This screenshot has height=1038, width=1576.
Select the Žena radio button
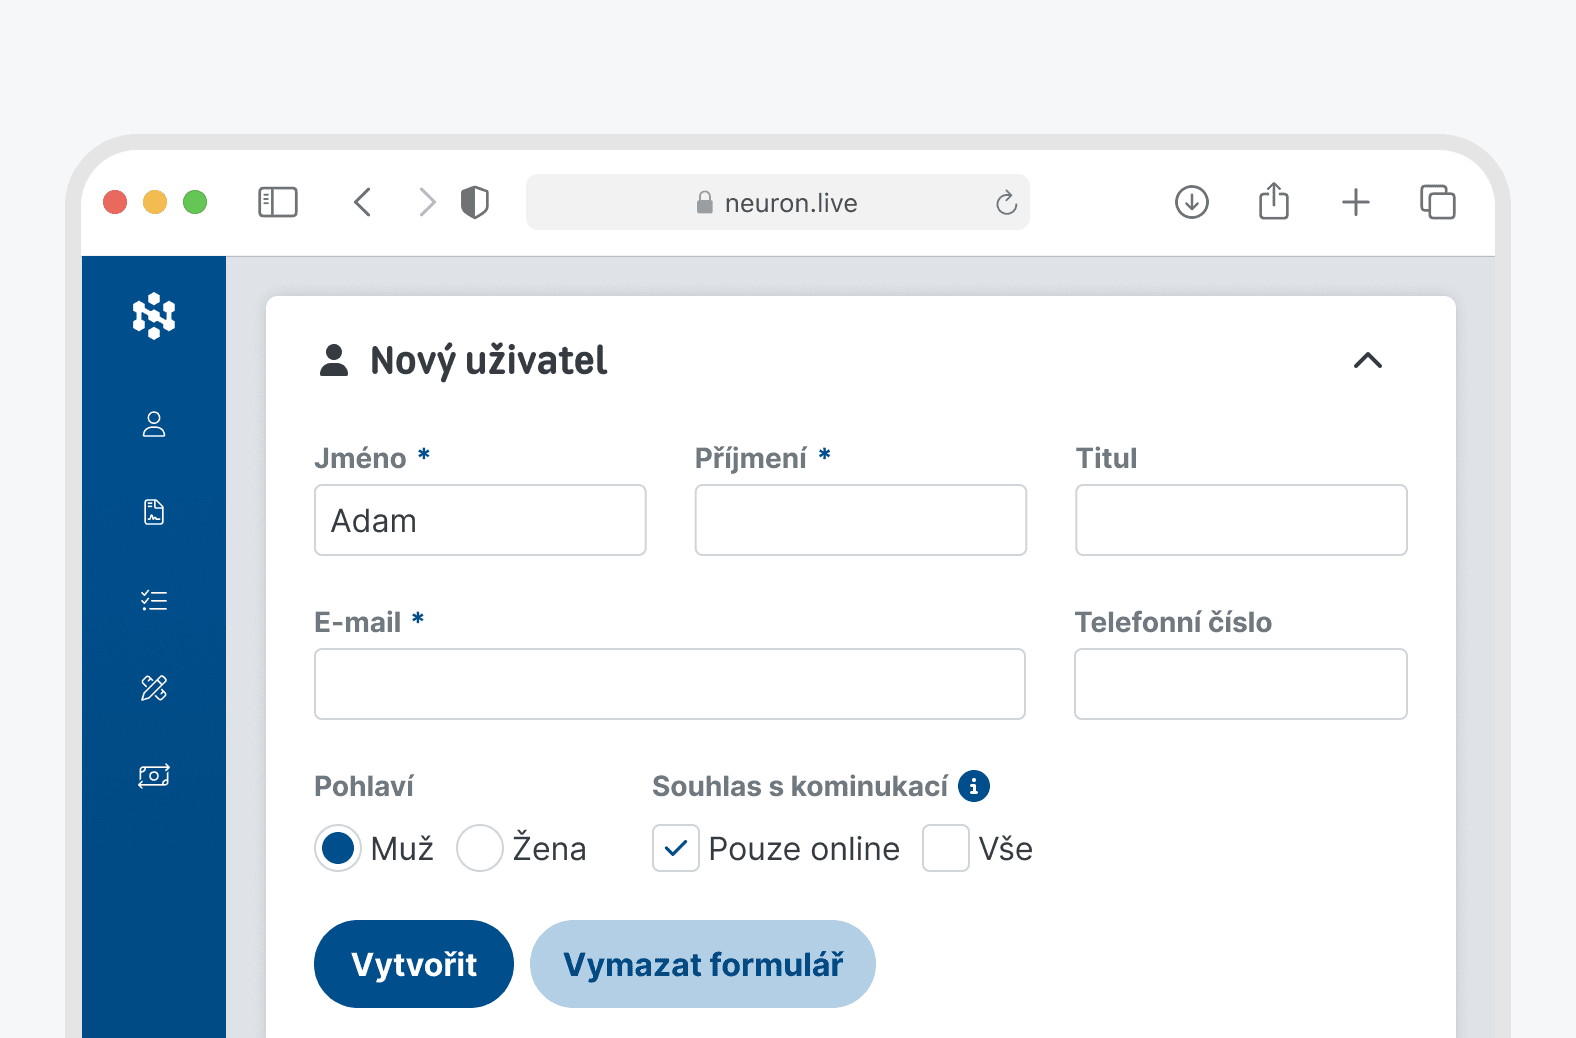click(480, 848)
